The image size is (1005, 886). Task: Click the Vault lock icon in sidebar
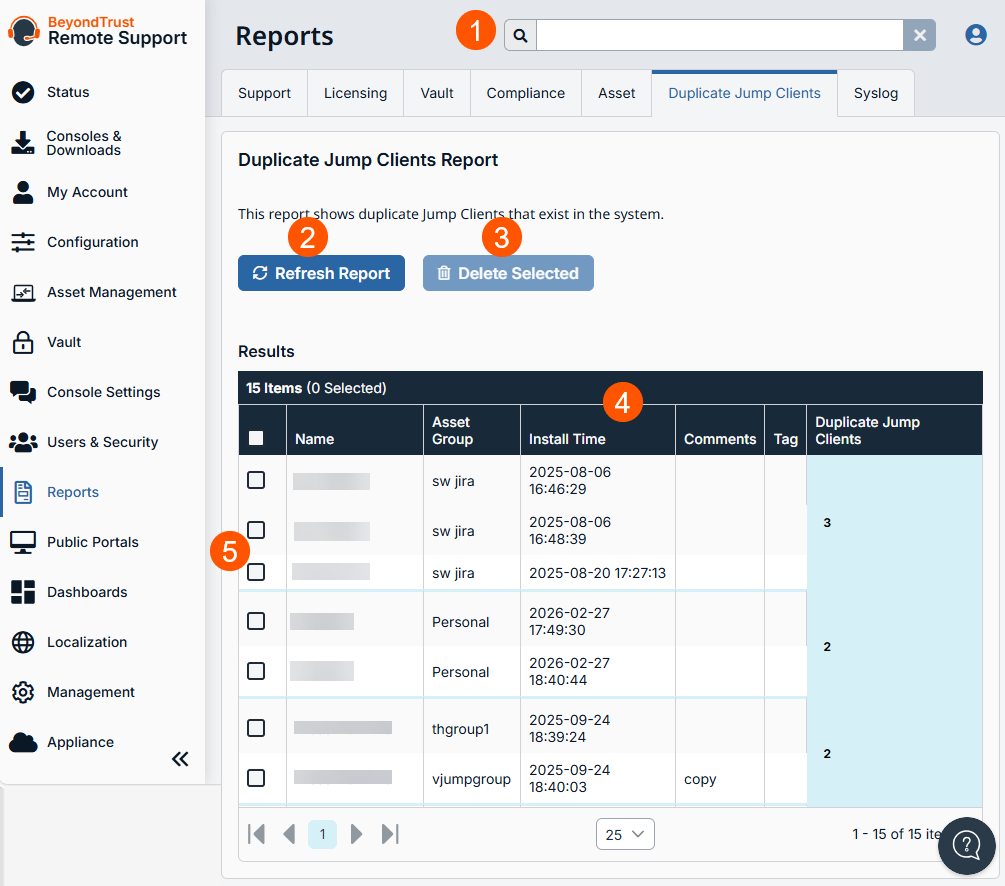(23, 342)
